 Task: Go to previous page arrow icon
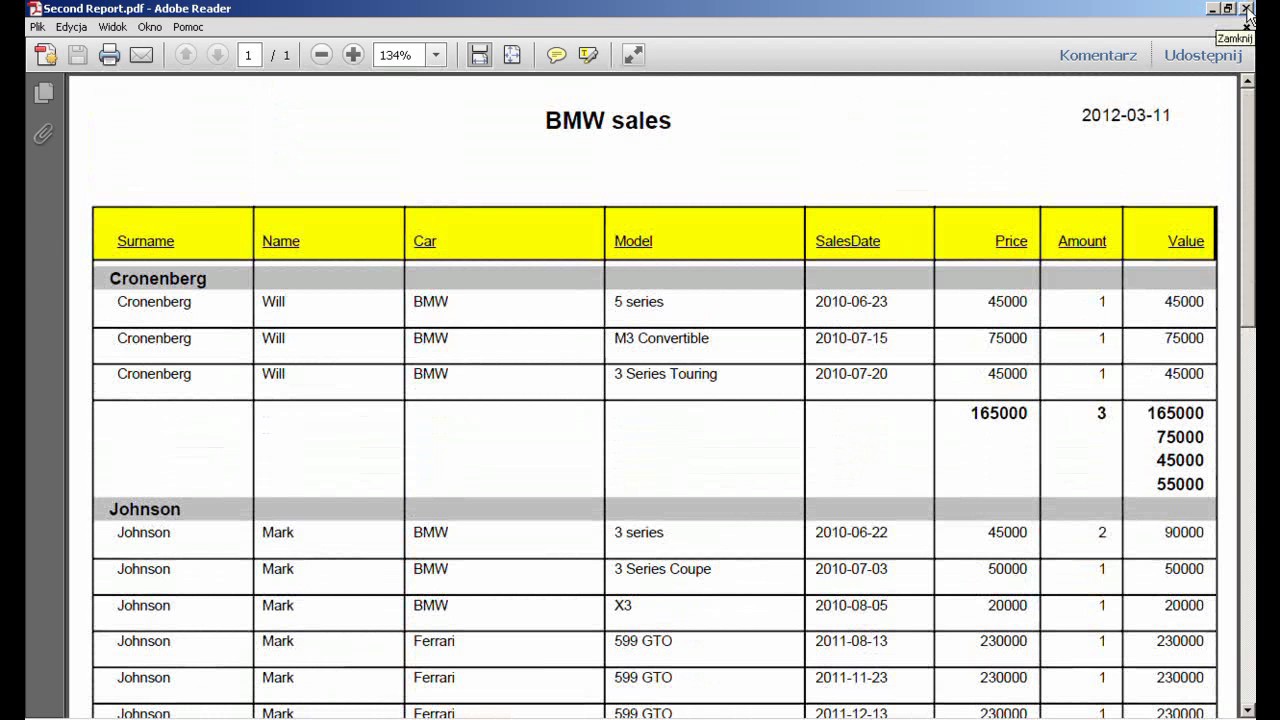pos(185,55)
